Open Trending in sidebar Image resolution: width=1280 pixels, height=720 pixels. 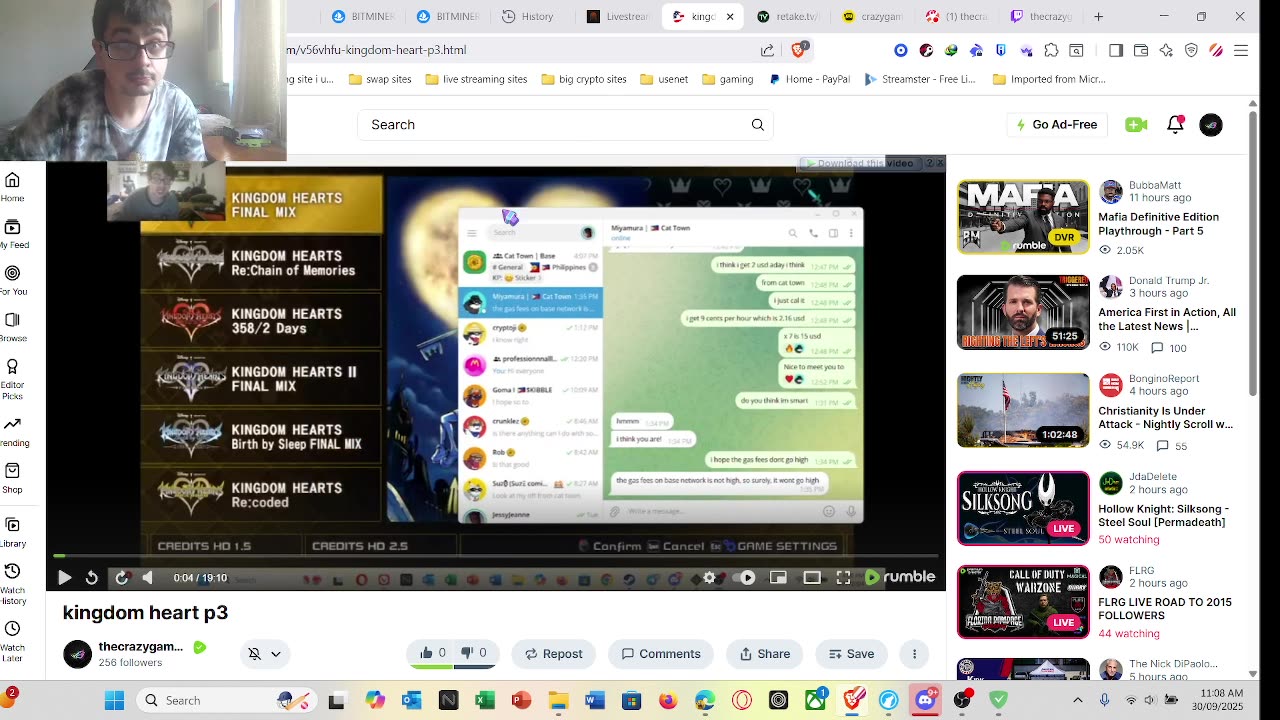click(14, 431)
